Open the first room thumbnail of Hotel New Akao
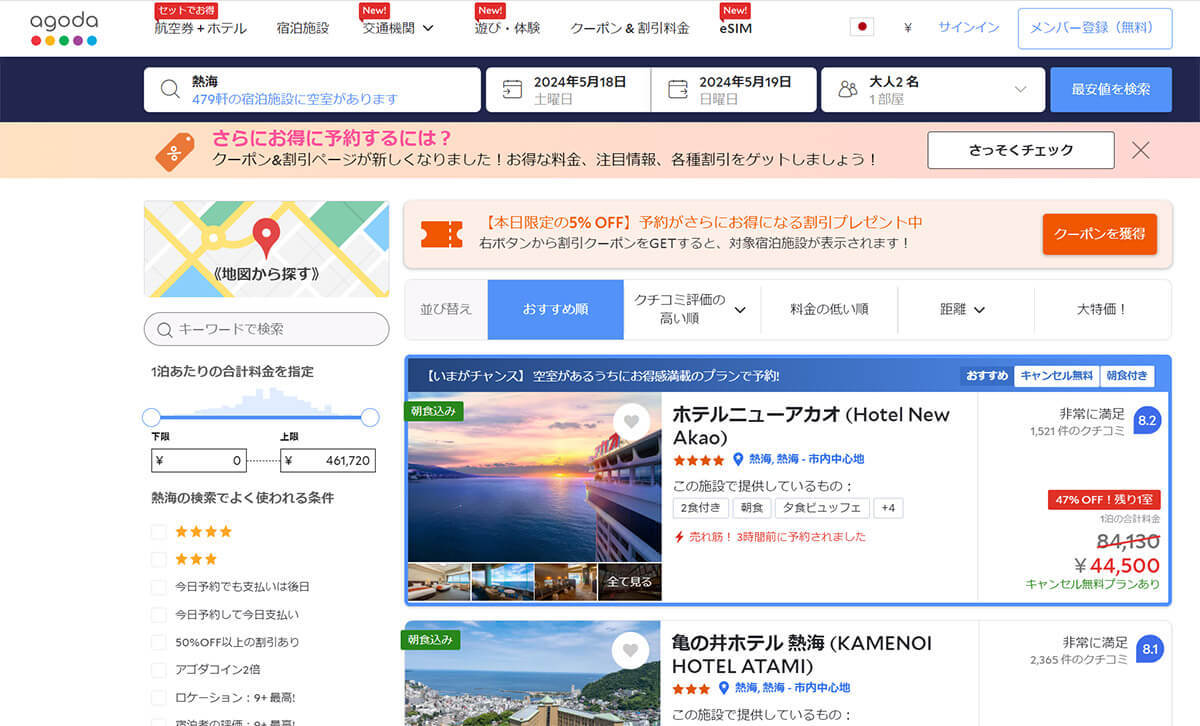 tap(438, 582)
